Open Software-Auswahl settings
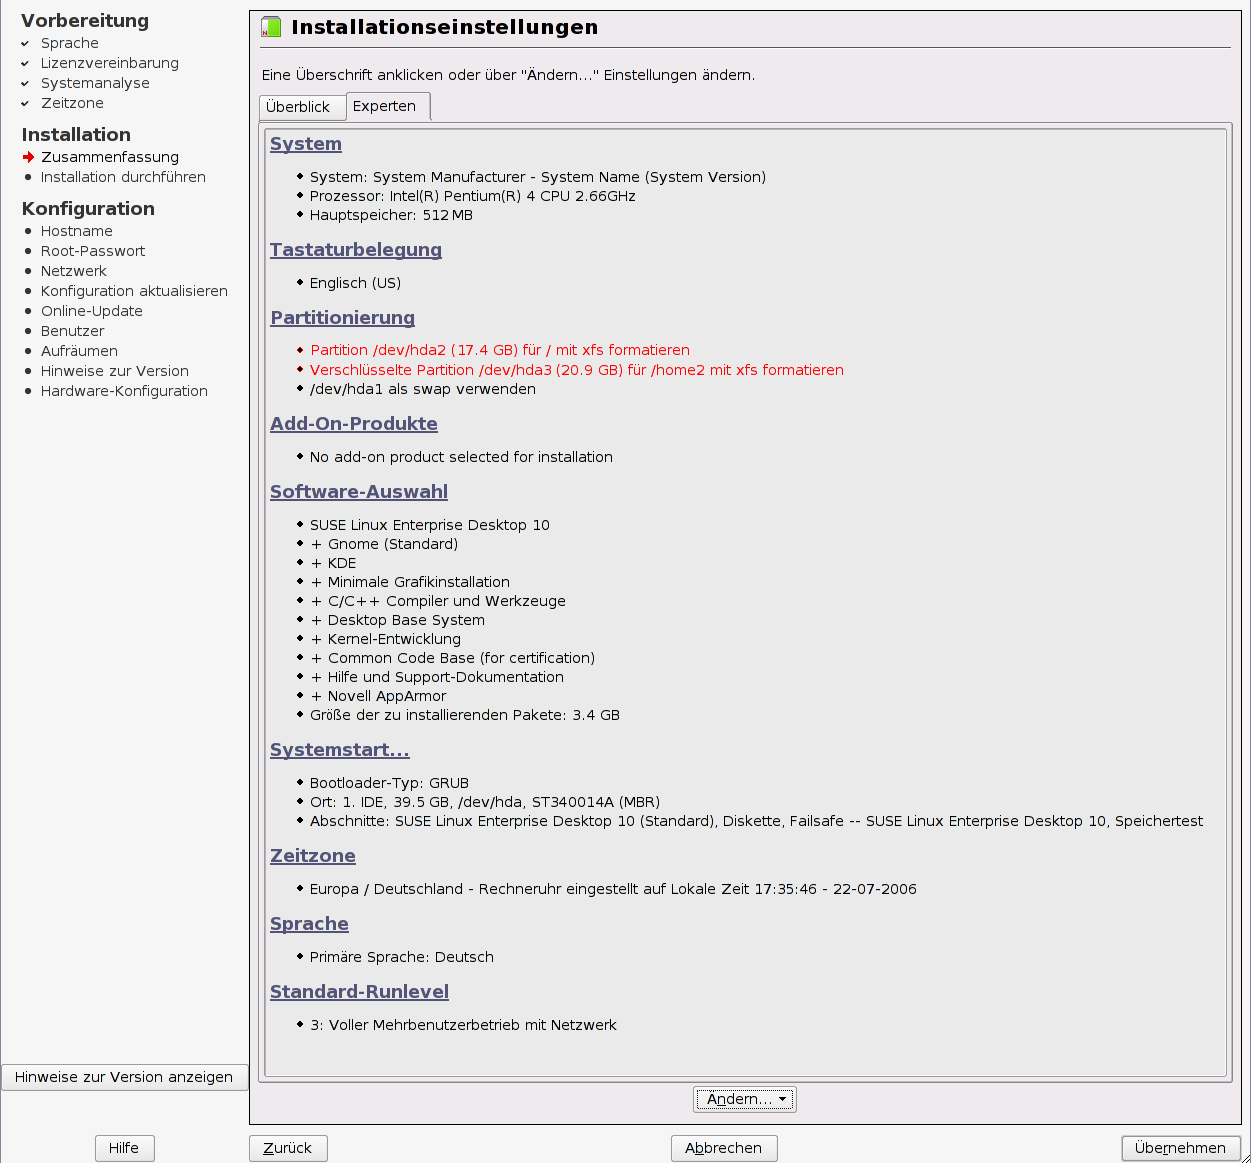Image resolution: width=1251 pixels, height=1163 pixels. click(359, 492)
